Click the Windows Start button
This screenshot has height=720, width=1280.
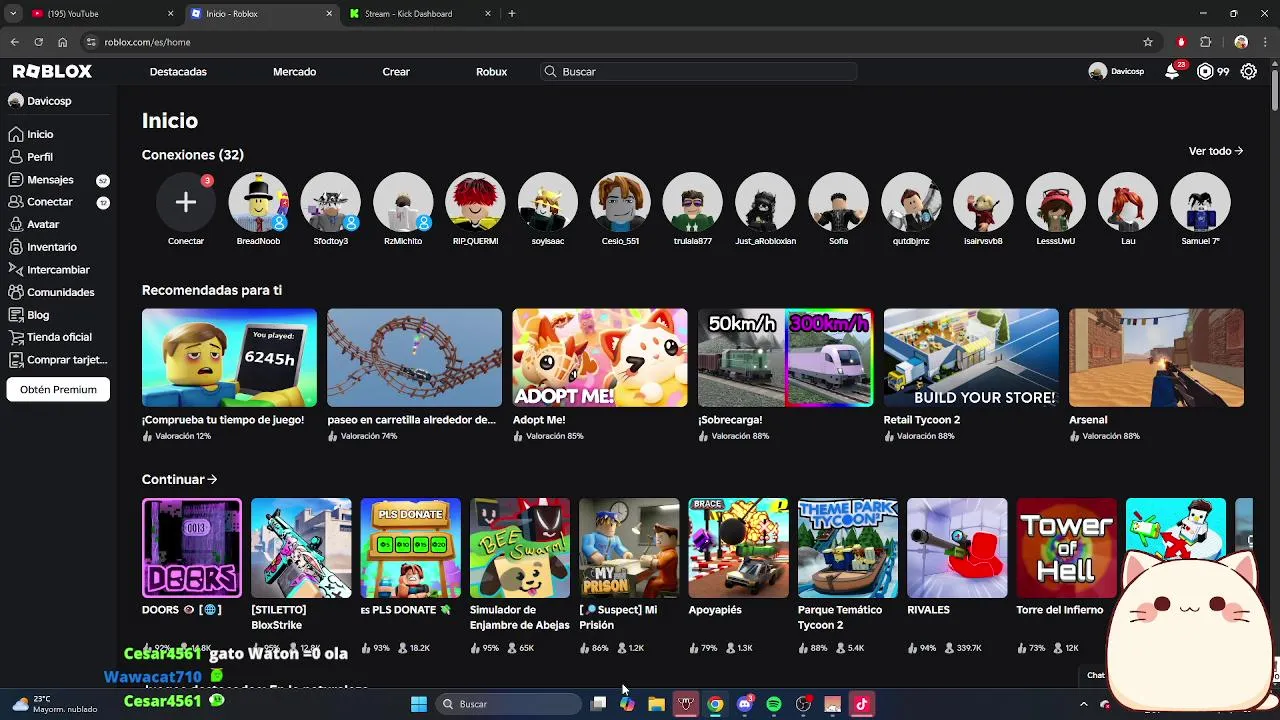(419, 704)
